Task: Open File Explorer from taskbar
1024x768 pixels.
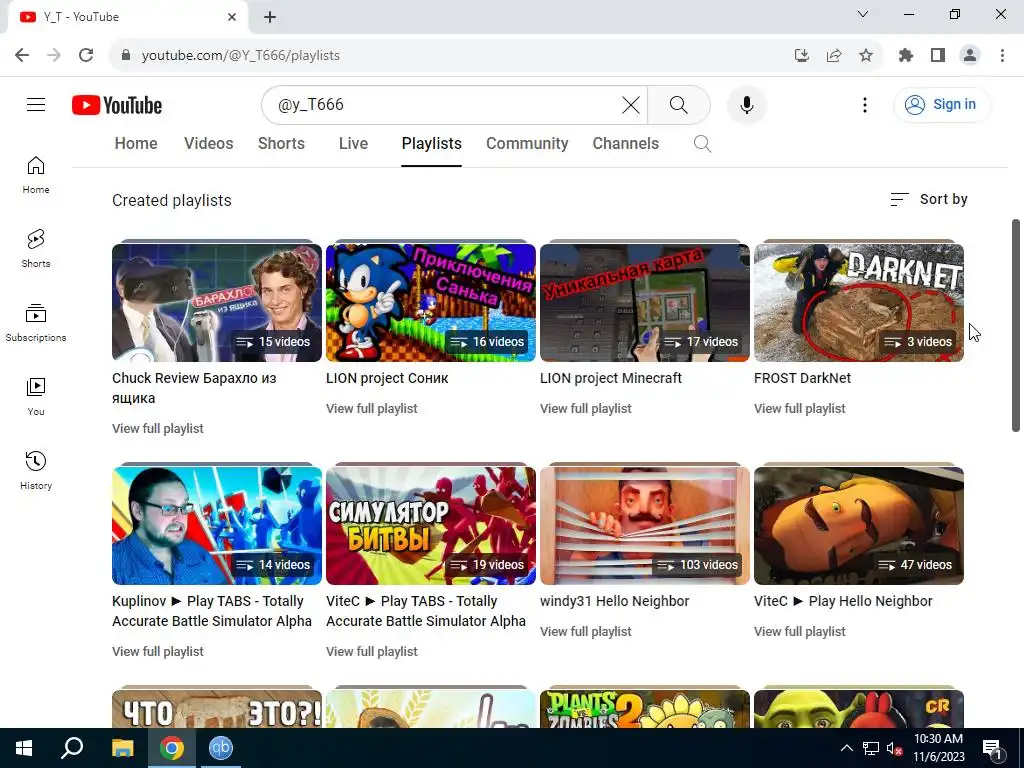Action: (122, 748)
